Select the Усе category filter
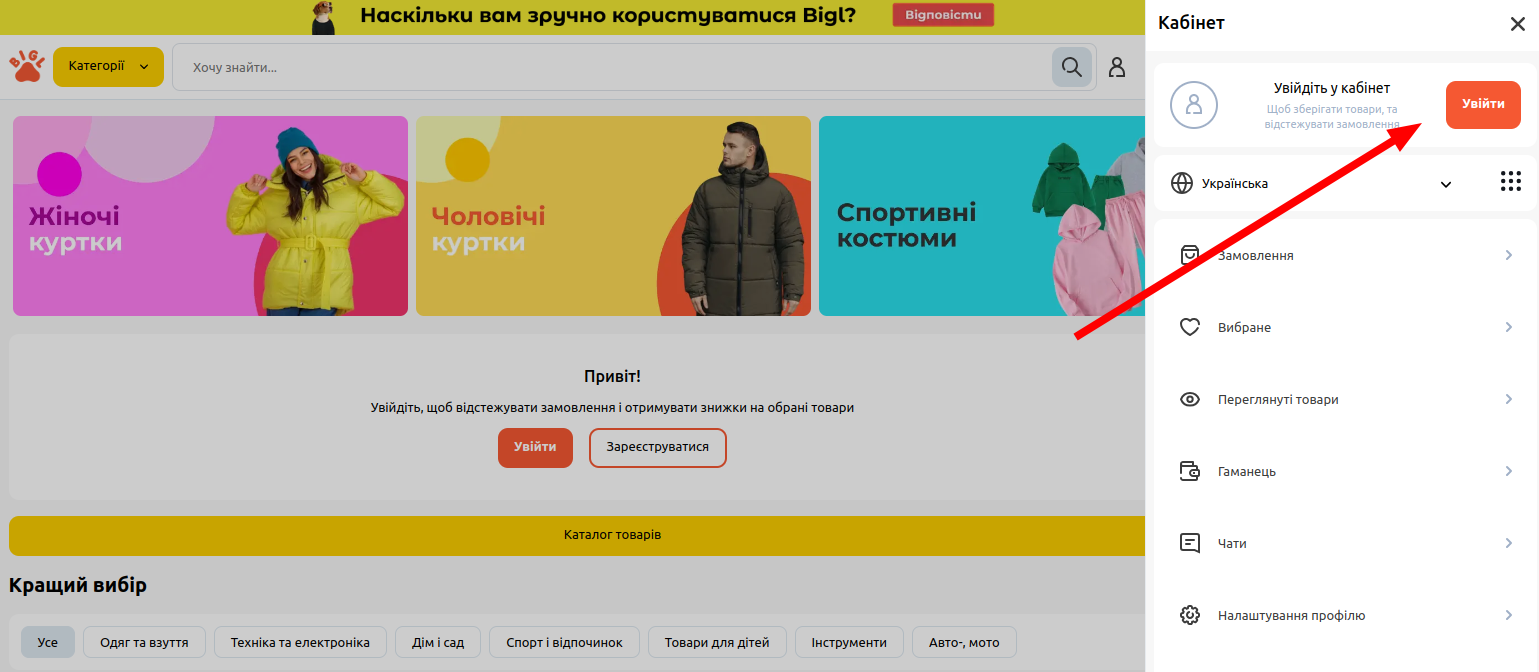 point(48,642)
